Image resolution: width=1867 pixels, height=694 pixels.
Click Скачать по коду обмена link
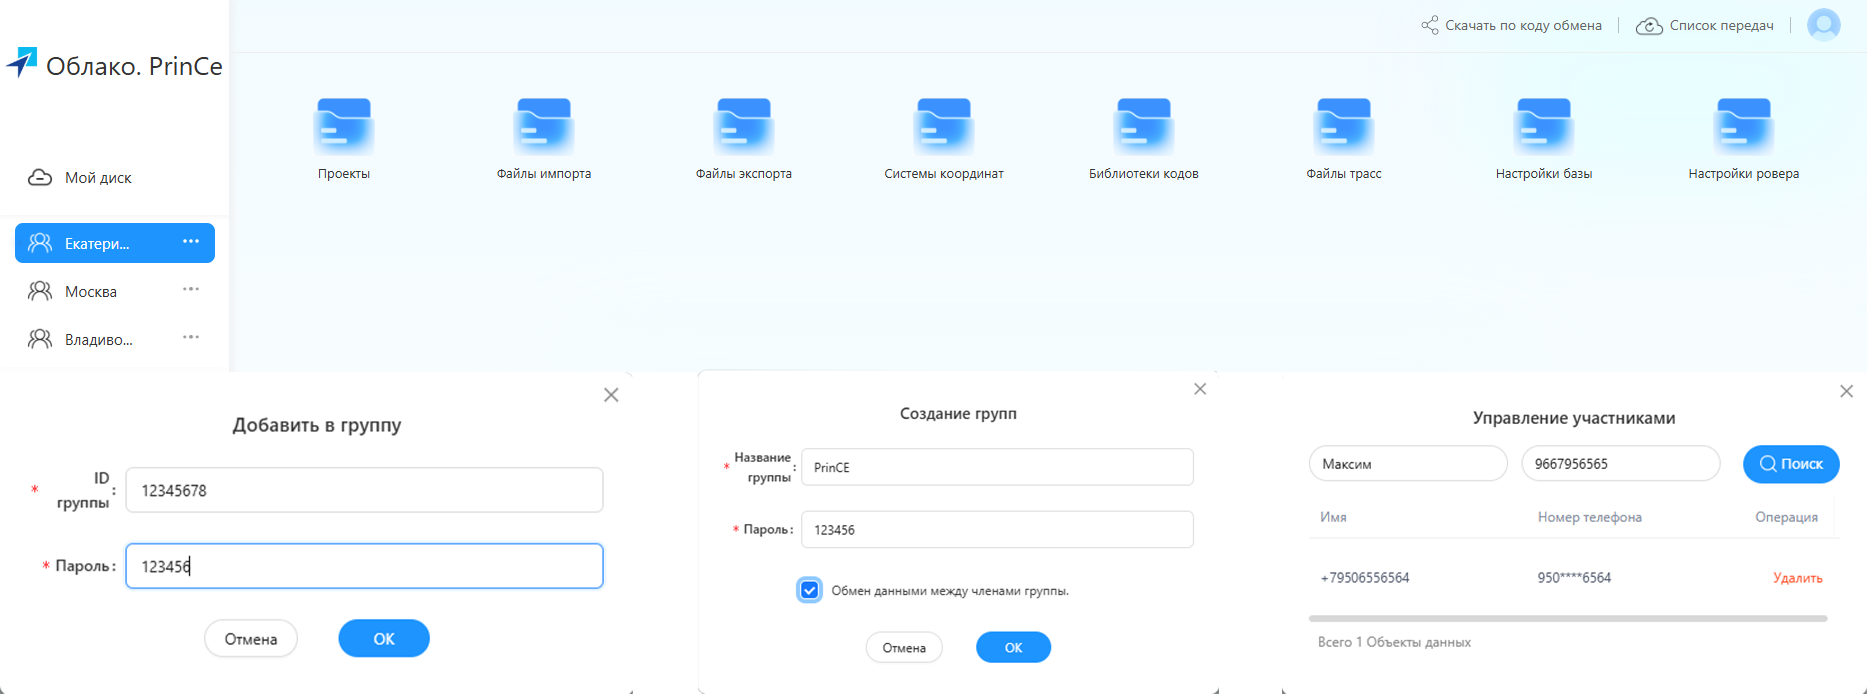(x=1523, y=26)
